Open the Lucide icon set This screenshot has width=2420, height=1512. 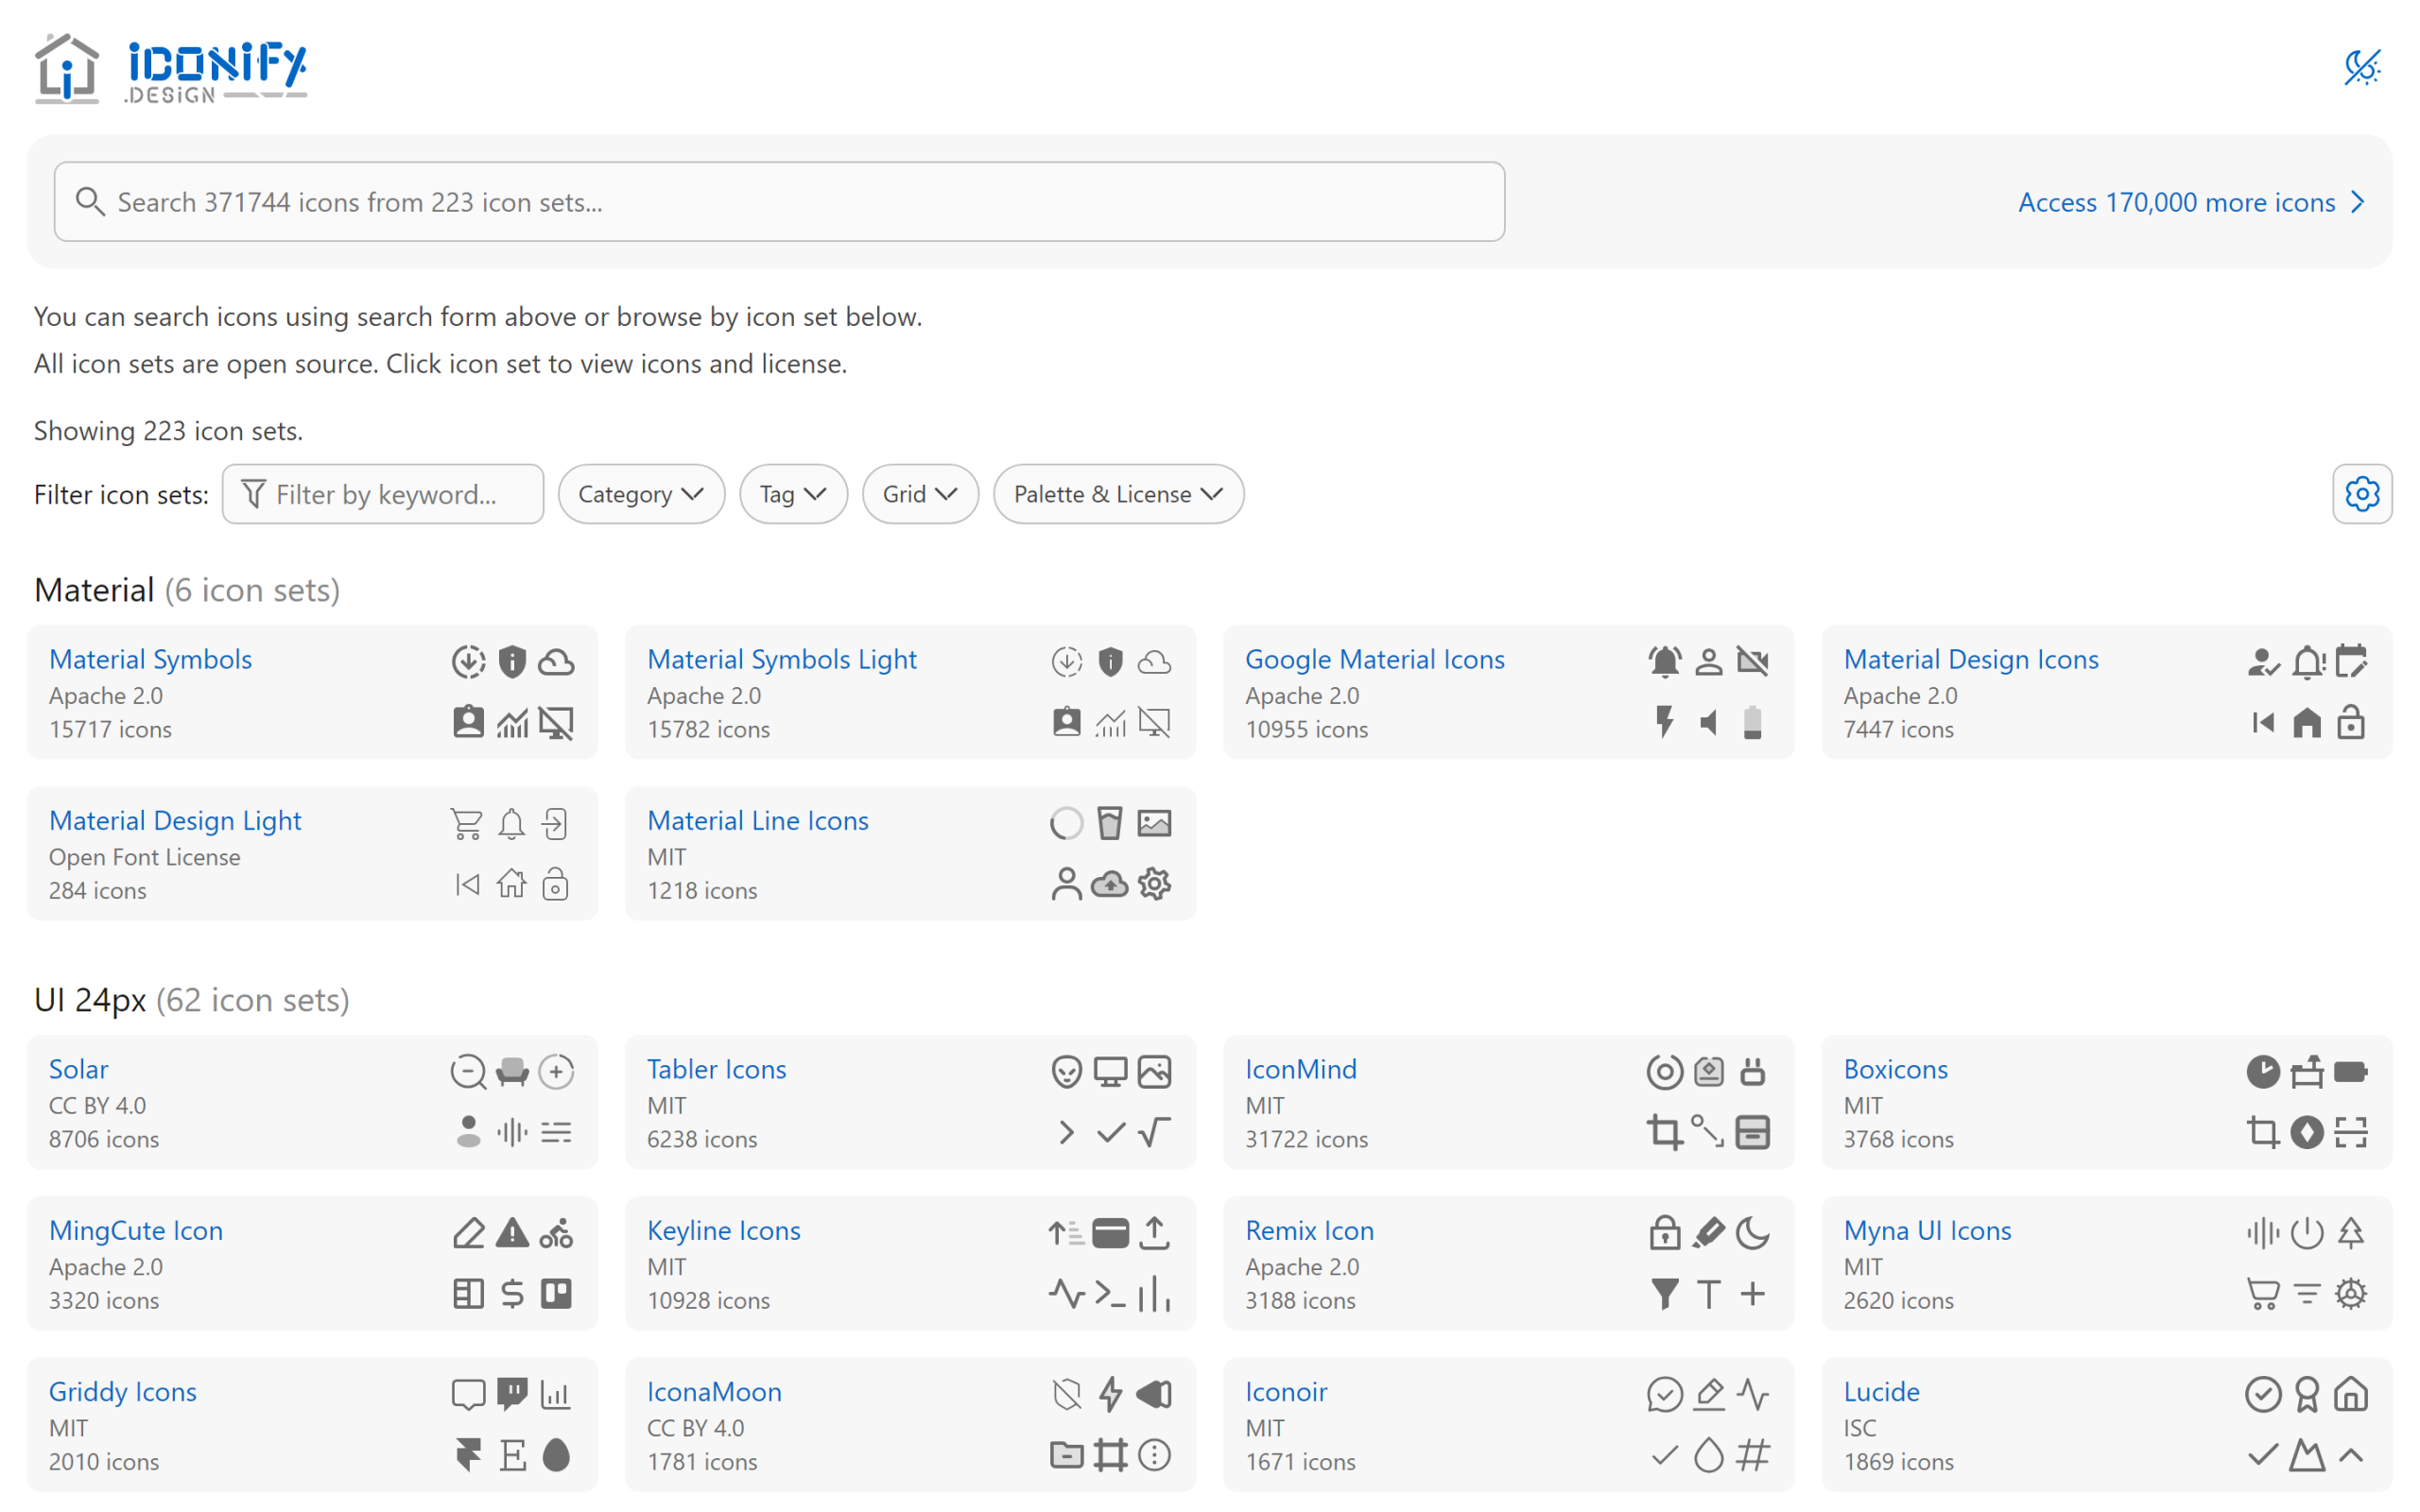1881,1391
